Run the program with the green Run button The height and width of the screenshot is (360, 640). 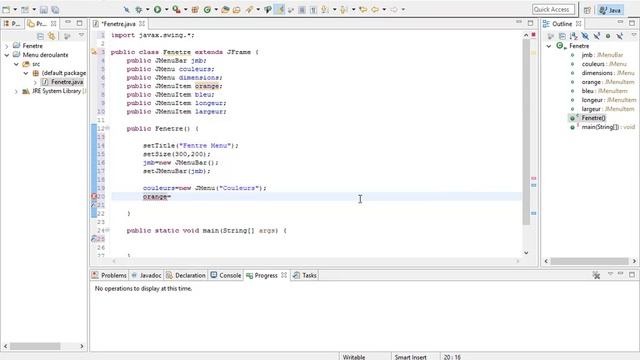coord(157,9)
